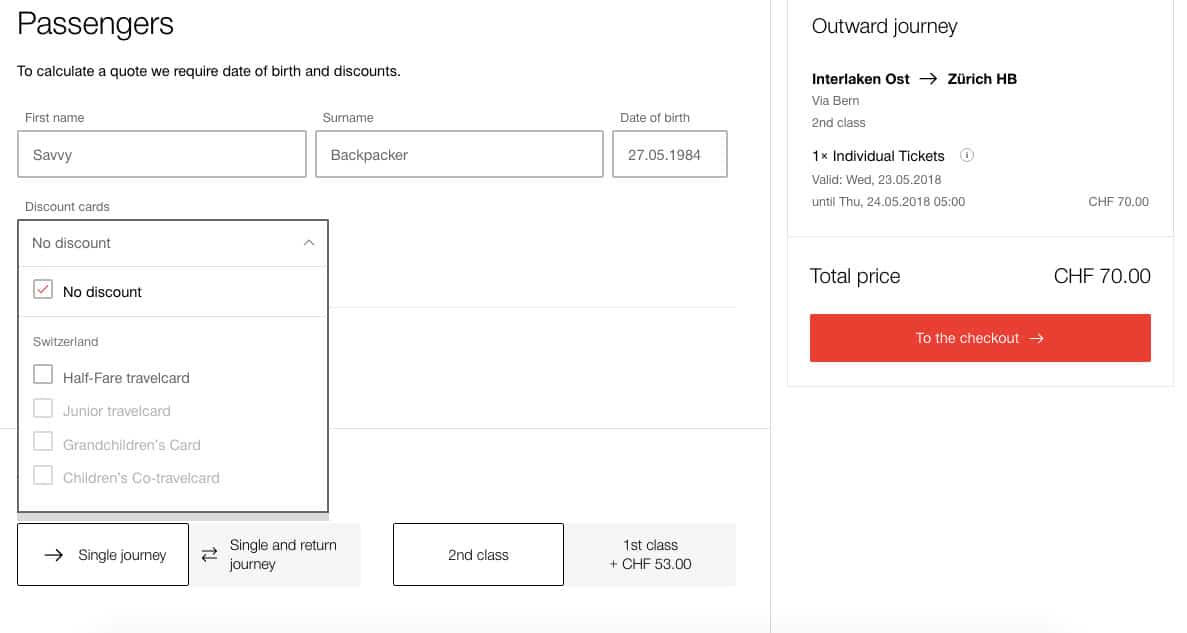The width and height of the screenshot is (1187, 633).
Task: Click the dropdown list bottom scrollbar
Action: (173, 517)
